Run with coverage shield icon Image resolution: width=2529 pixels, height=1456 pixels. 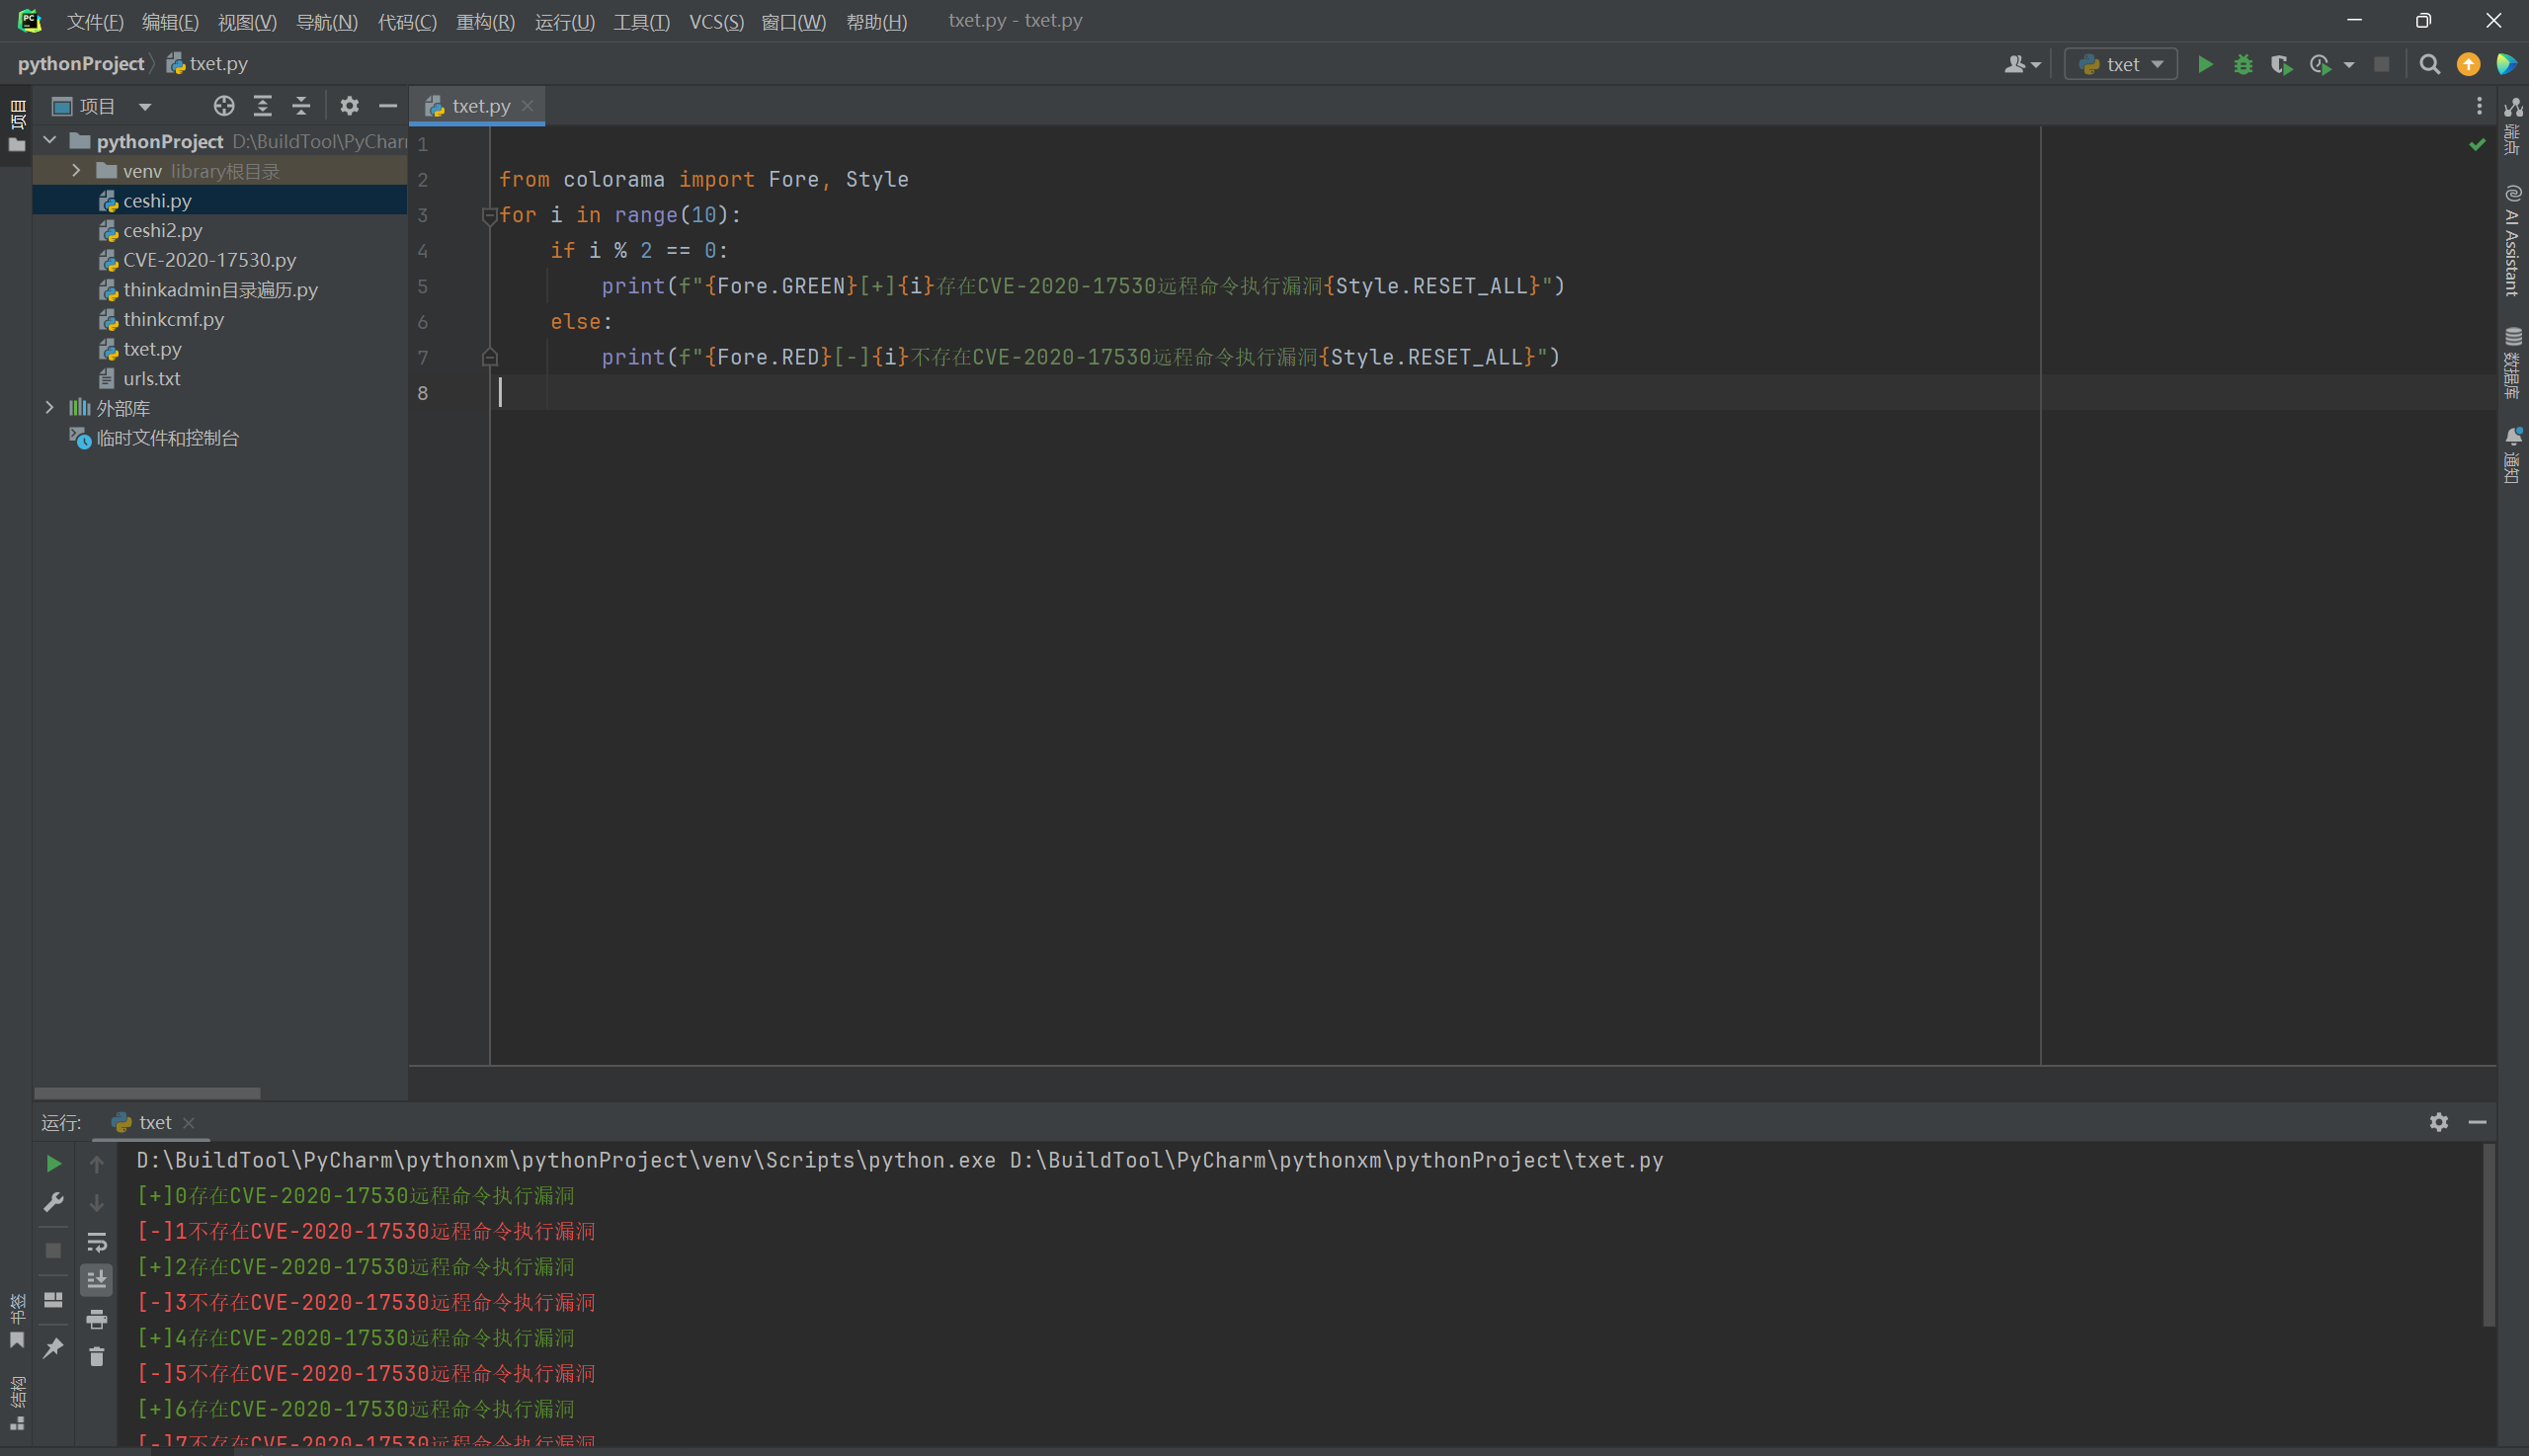click(2281, 65)
